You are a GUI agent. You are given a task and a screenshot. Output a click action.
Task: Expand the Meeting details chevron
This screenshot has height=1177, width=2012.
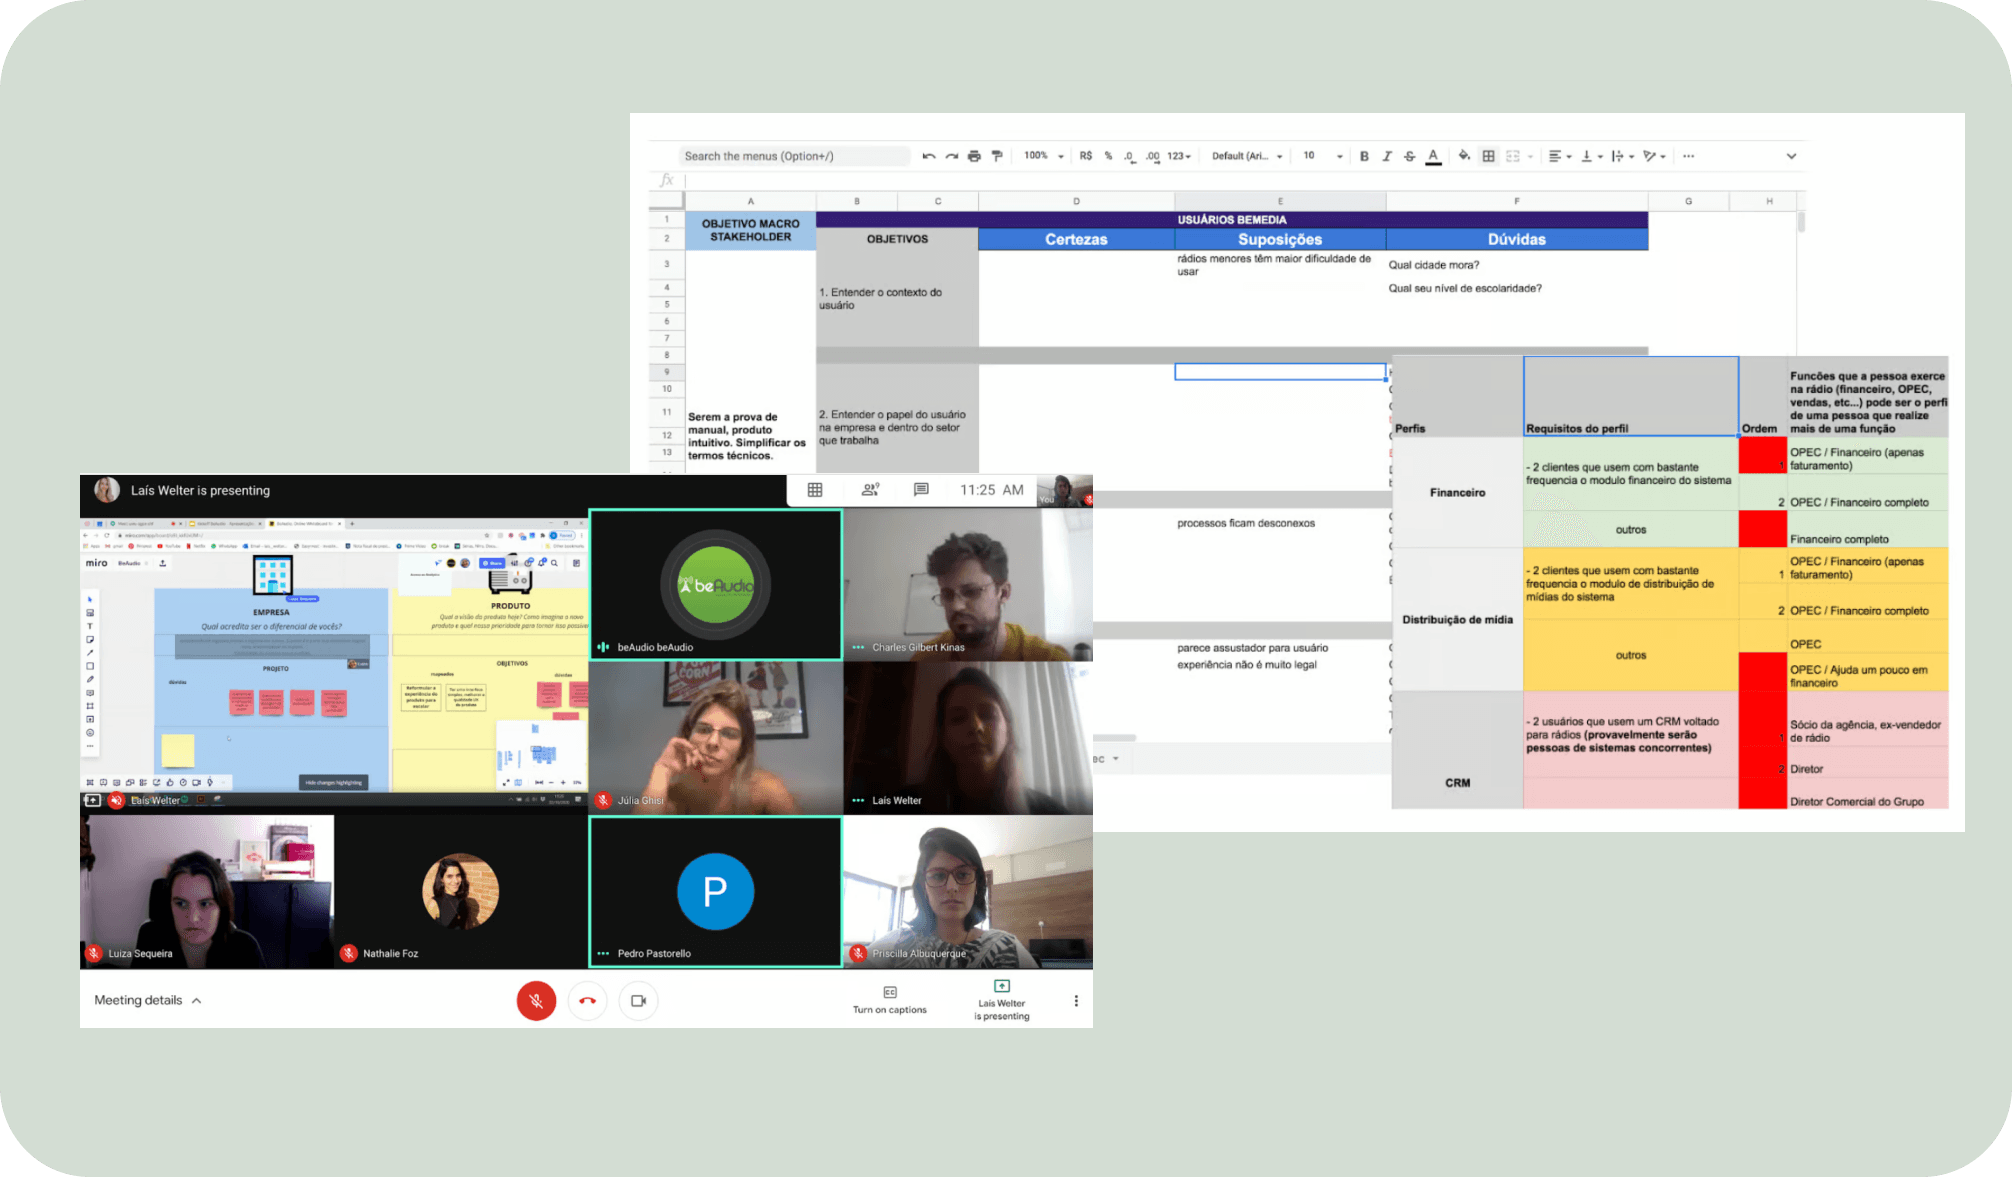point(197,1000)
